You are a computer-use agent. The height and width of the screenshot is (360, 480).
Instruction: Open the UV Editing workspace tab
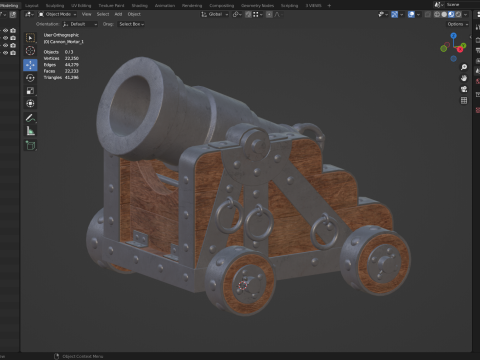pos(81,5)
